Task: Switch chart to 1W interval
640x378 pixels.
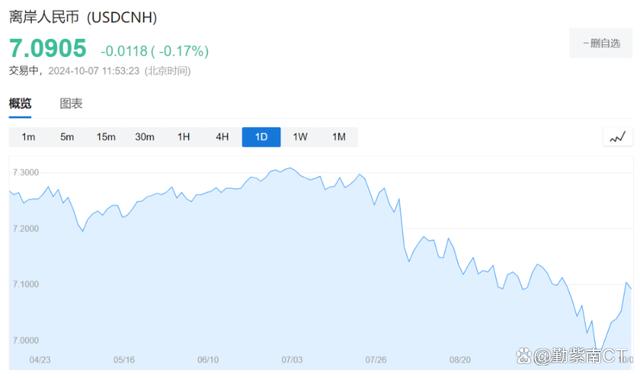Action: 300,137
